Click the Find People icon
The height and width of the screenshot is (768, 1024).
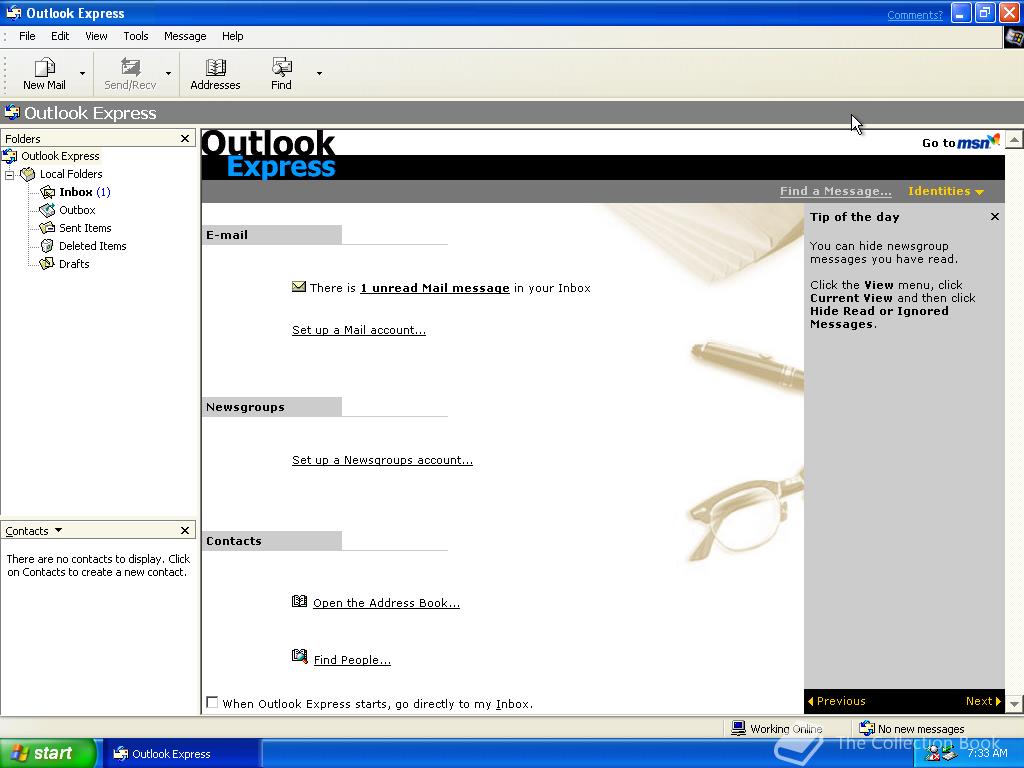point(299,656)
